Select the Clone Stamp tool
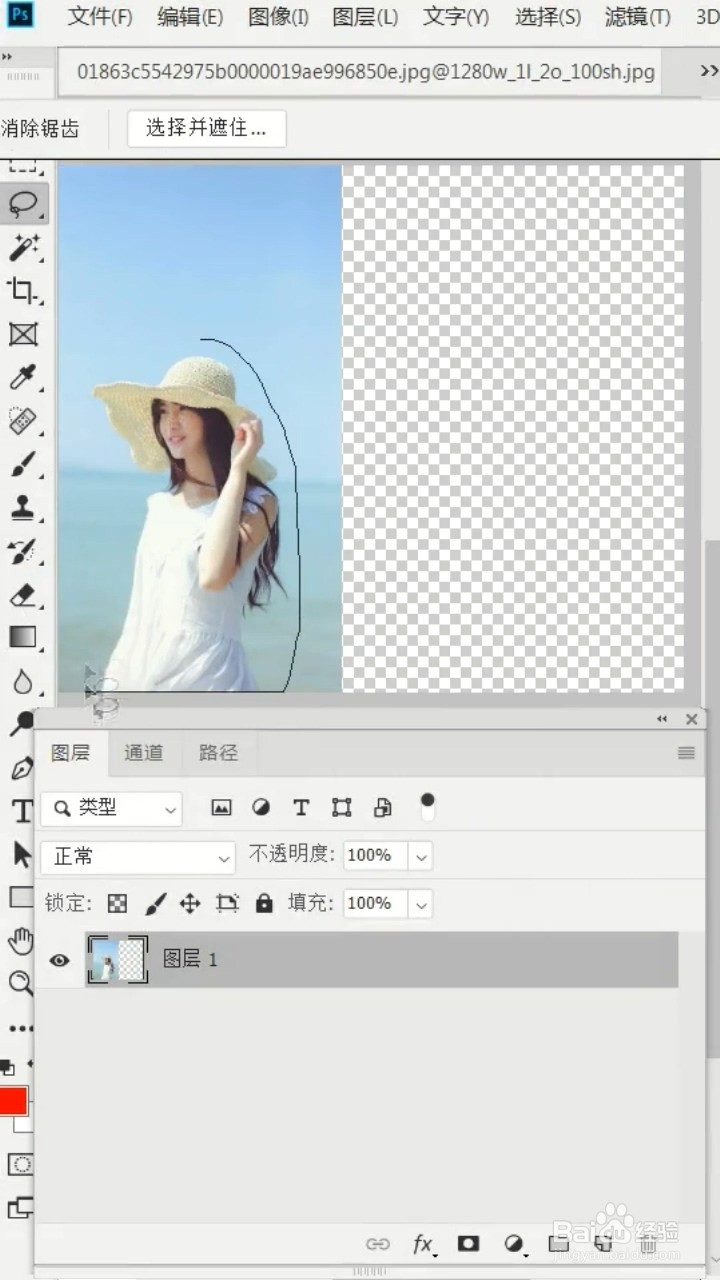This screenshot has width=720, height=1280. coord(22,507)
